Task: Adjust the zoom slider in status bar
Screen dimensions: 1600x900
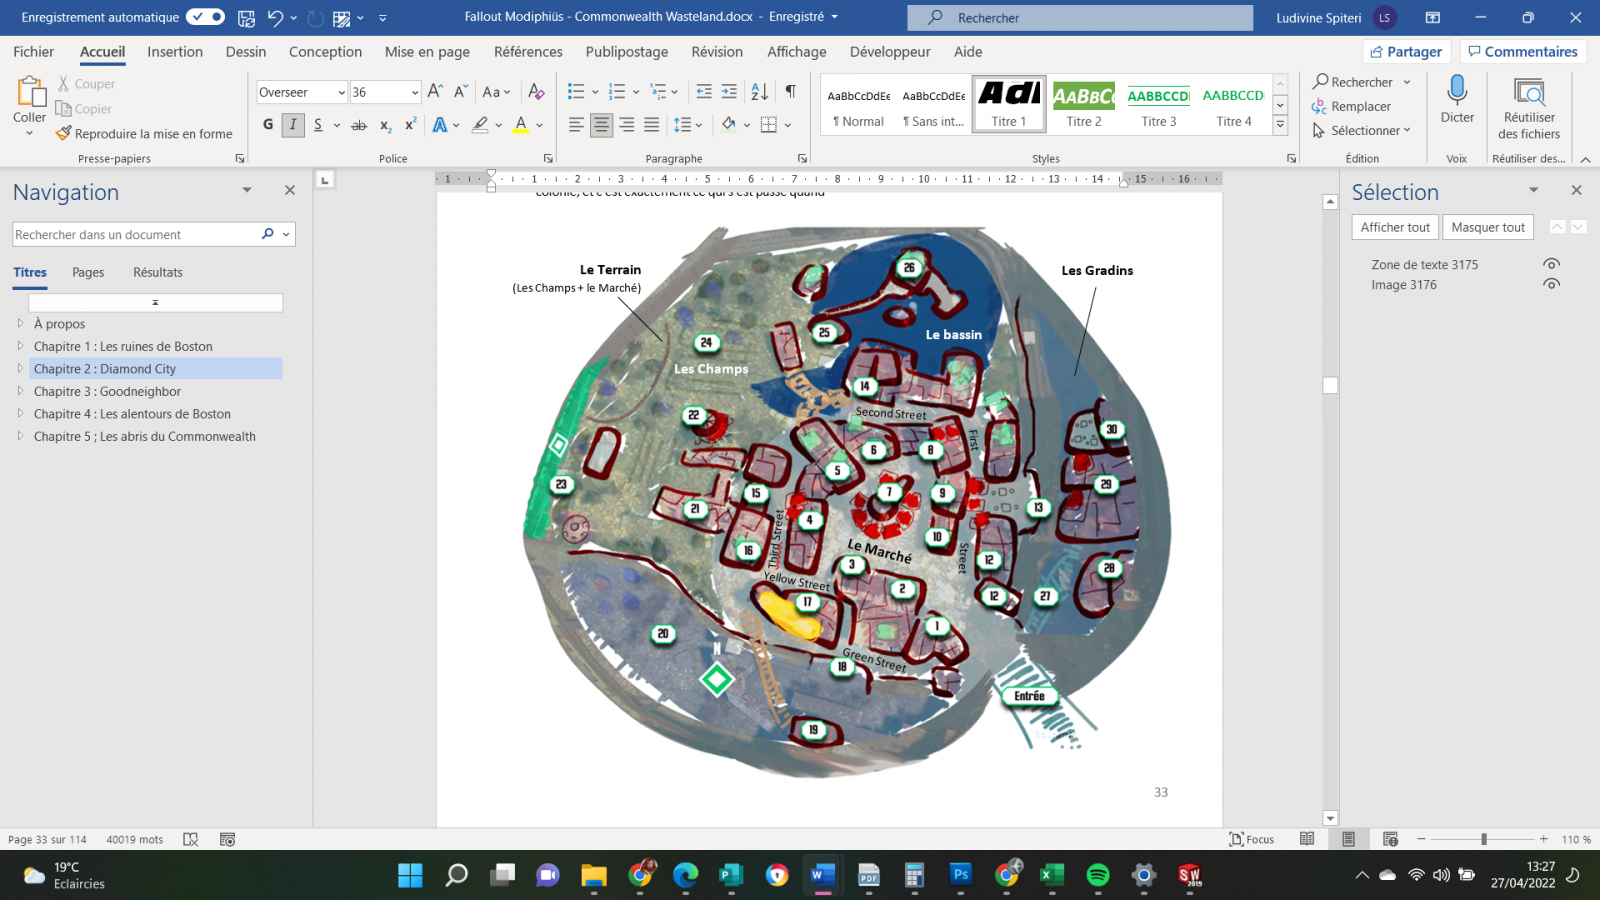Action: click(x=1484, y=840)
